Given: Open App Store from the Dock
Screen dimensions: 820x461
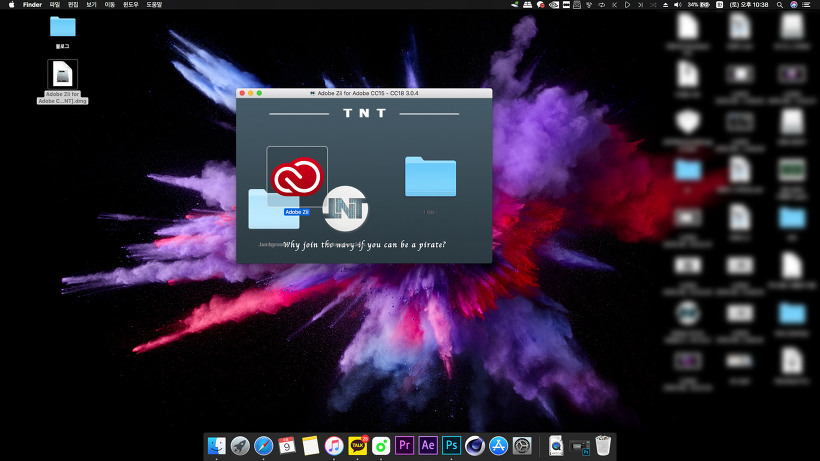Looking at the screenshot, I should point(498,446).
